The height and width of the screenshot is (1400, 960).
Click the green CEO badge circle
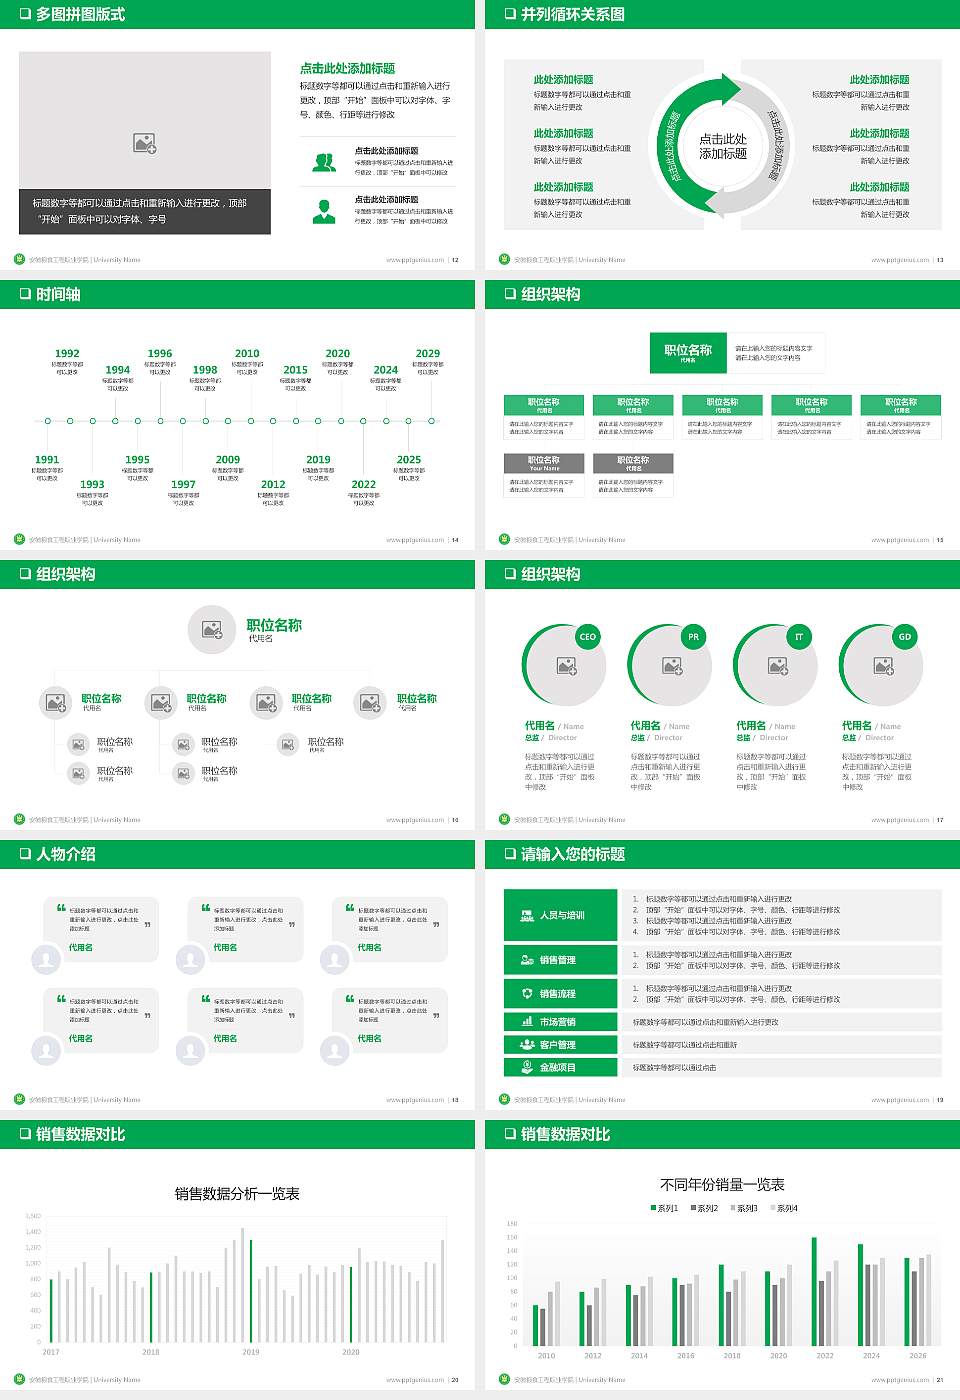point(588,637)
